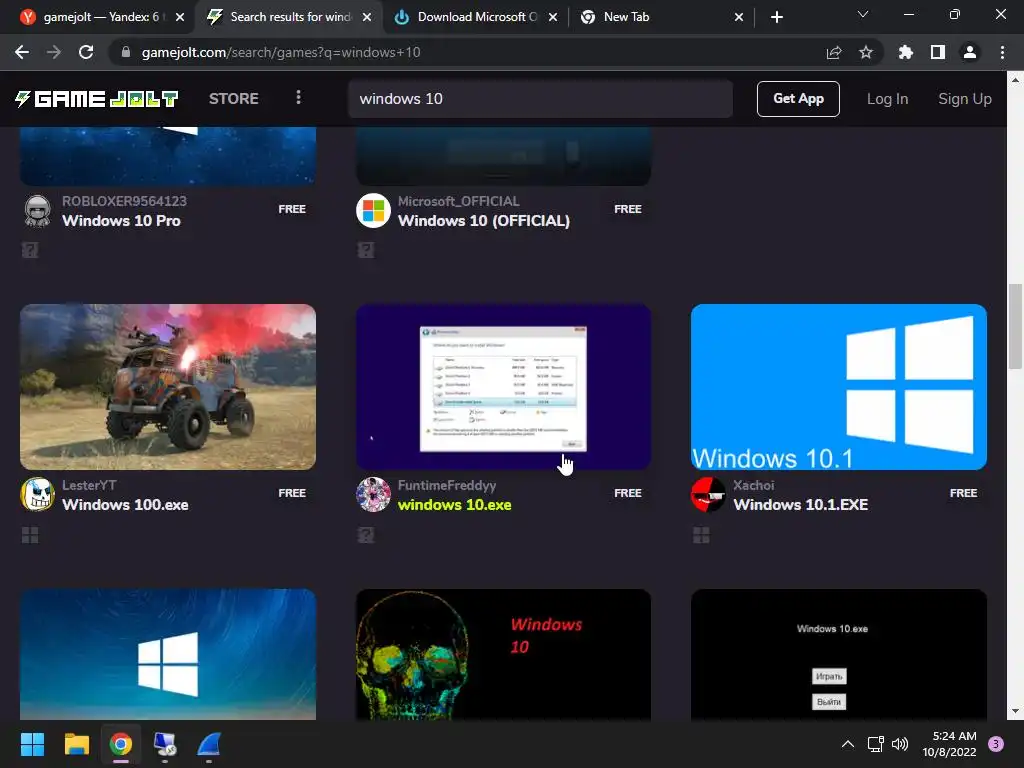
Task: Reload the page
Action: pos(86,52)
